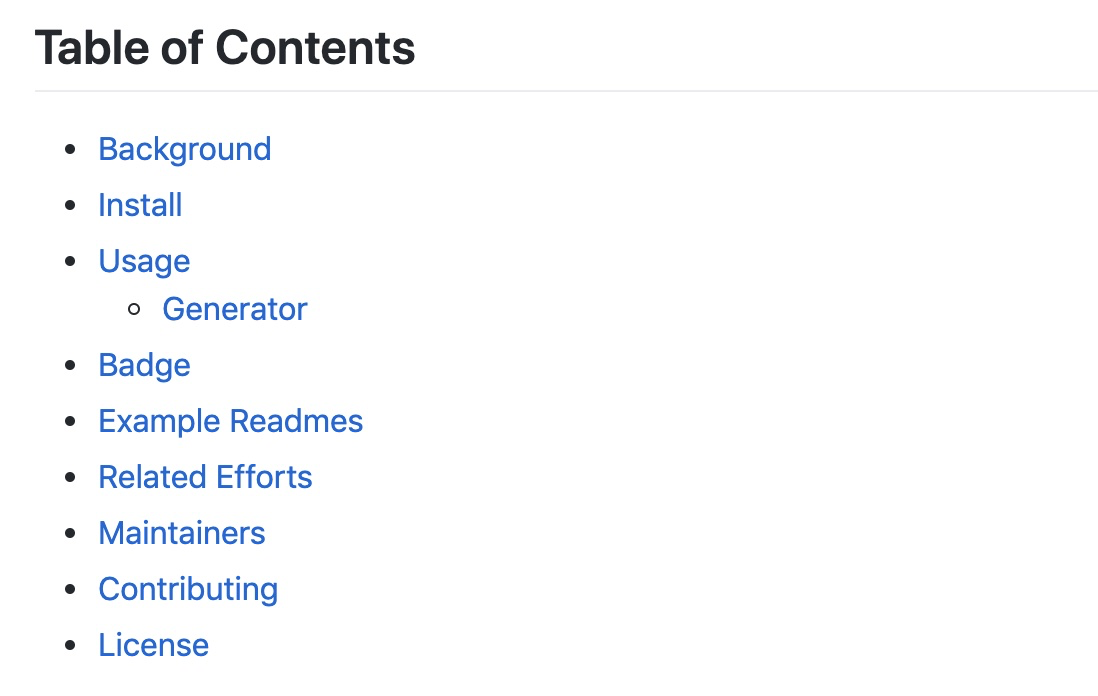Select the Related Efforts link
This screenshot has height=696, width=1098.
(205, 477)
